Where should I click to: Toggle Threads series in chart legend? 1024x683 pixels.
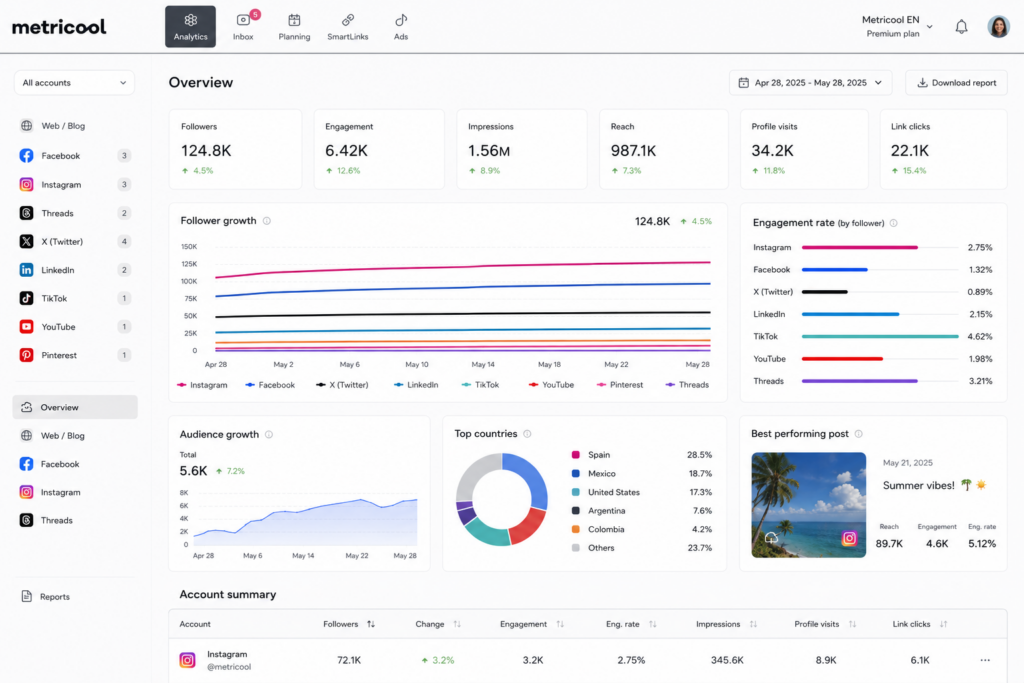pos(687,385)
